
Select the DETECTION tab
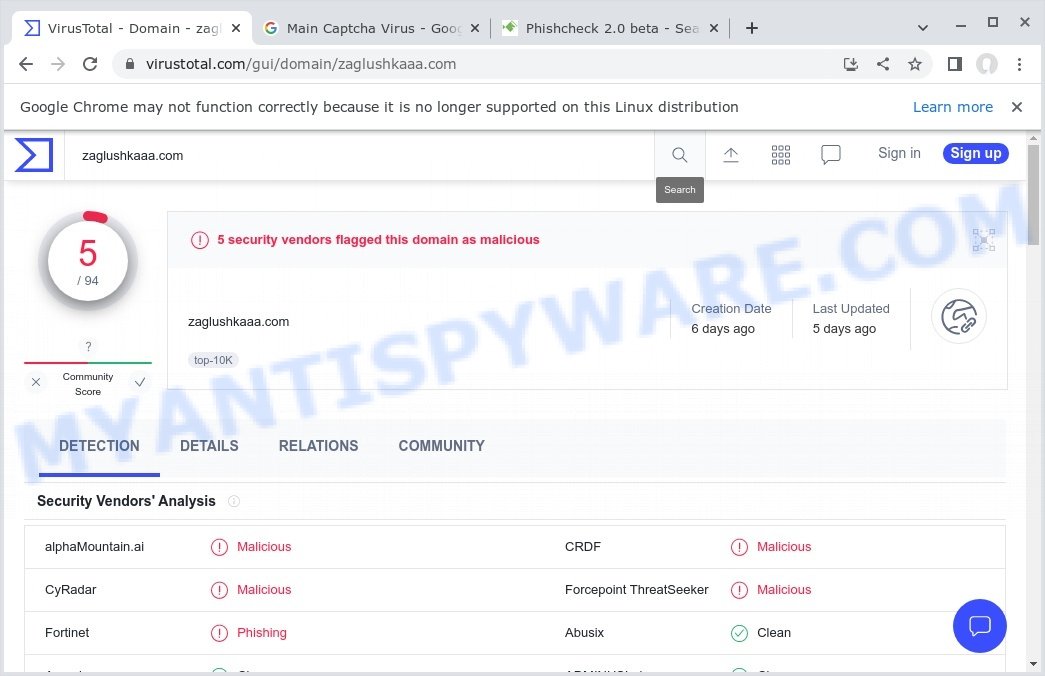coord(99,445)
